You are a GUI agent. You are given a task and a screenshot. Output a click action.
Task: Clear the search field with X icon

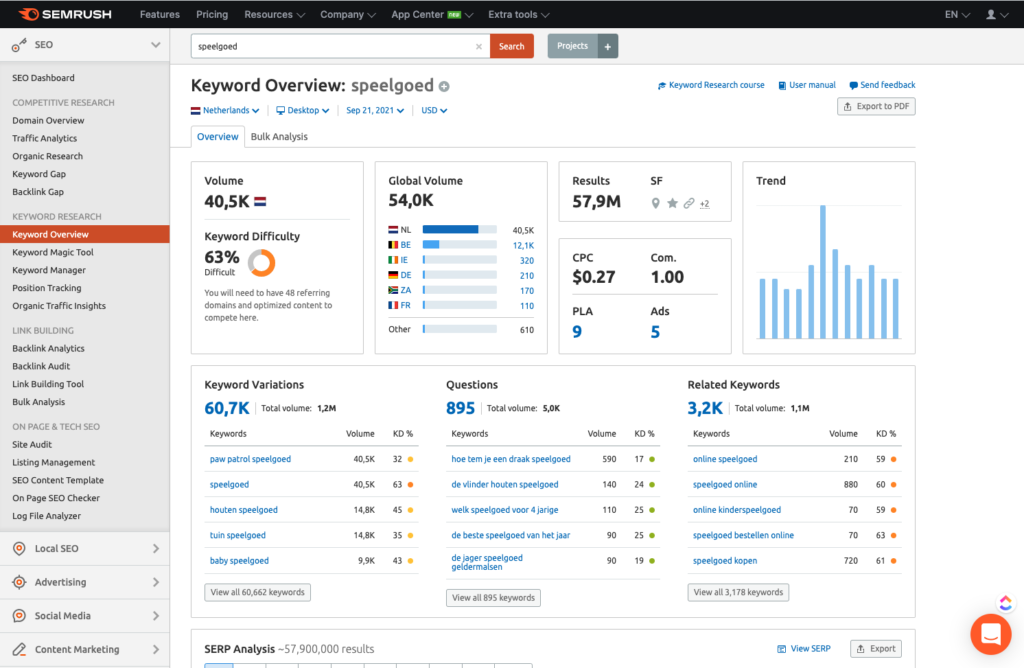[479, 46]
